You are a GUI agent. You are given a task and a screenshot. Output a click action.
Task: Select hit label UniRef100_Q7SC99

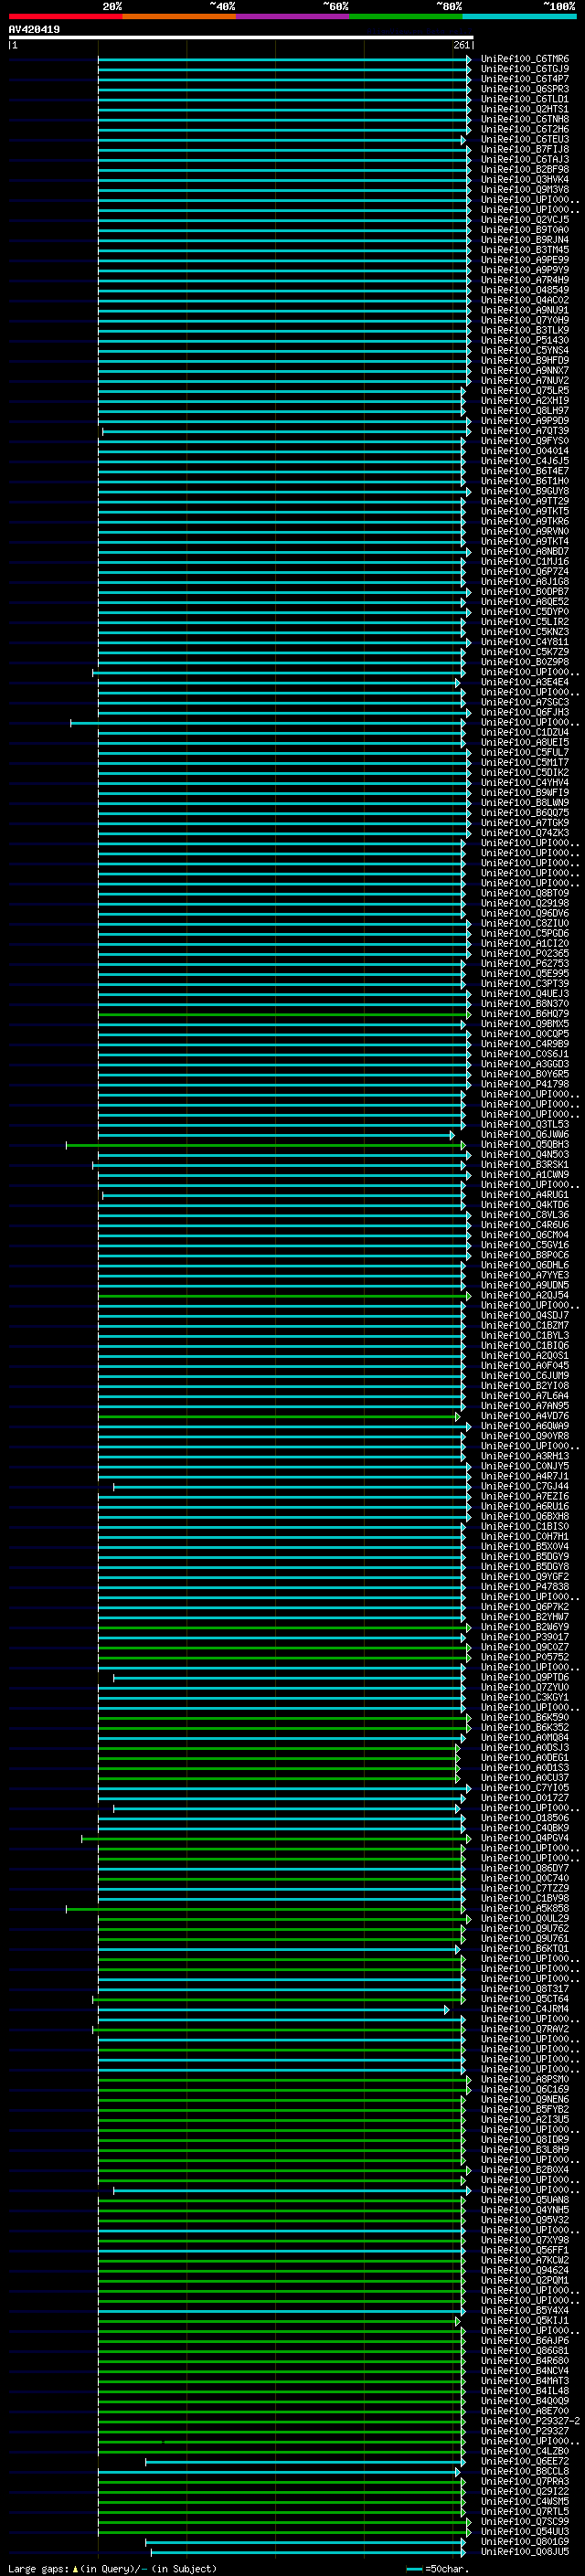(x=525, y=2522)
